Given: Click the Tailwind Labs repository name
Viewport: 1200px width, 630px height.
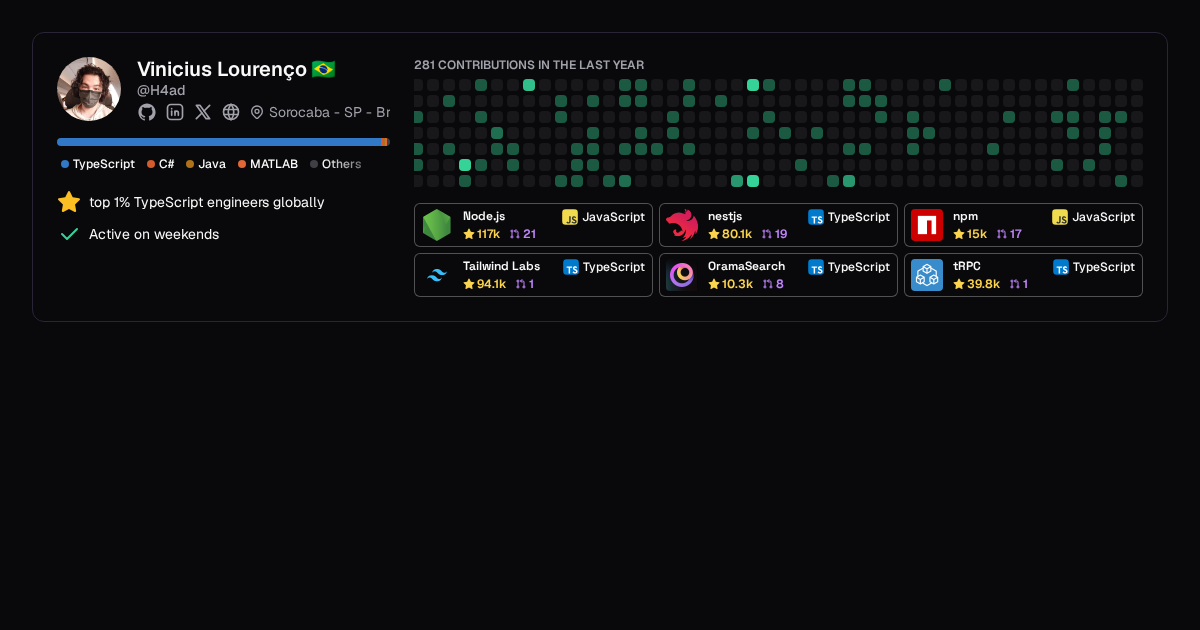Looking at the screenshot, I should point(501,266).
